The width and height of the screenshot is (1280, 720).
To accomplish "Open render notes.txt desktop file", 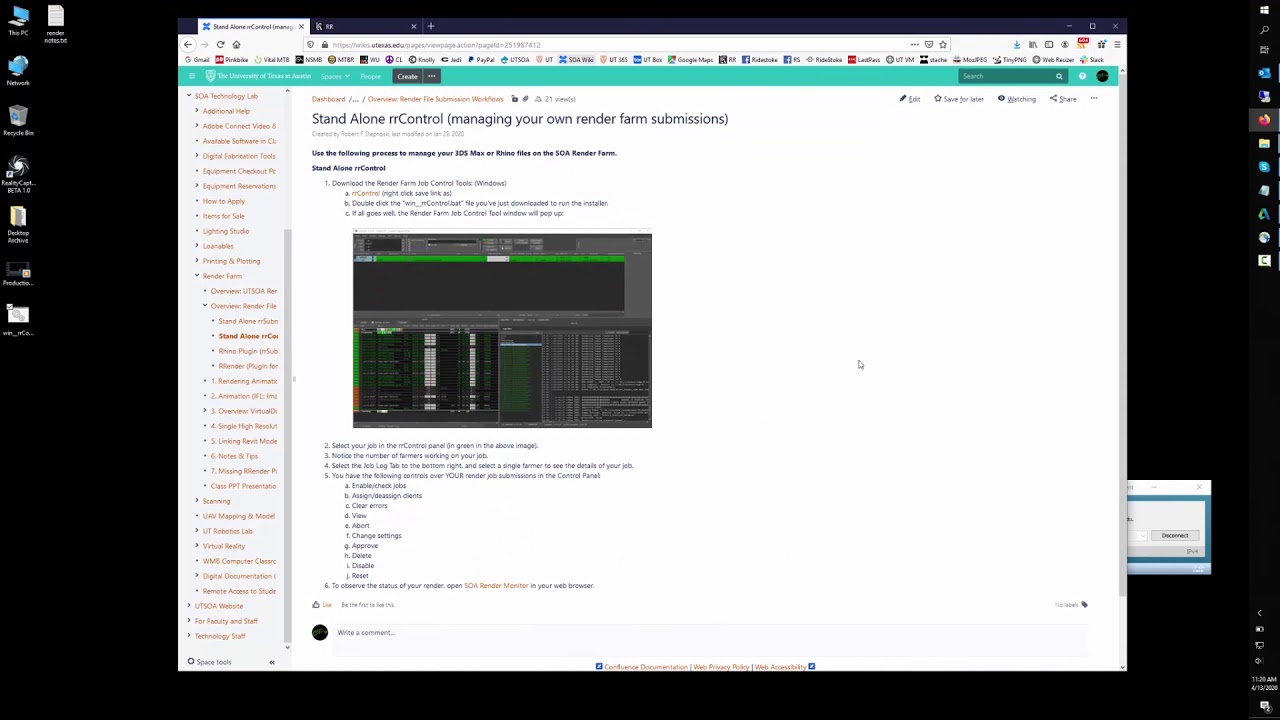I will [55, 25].
